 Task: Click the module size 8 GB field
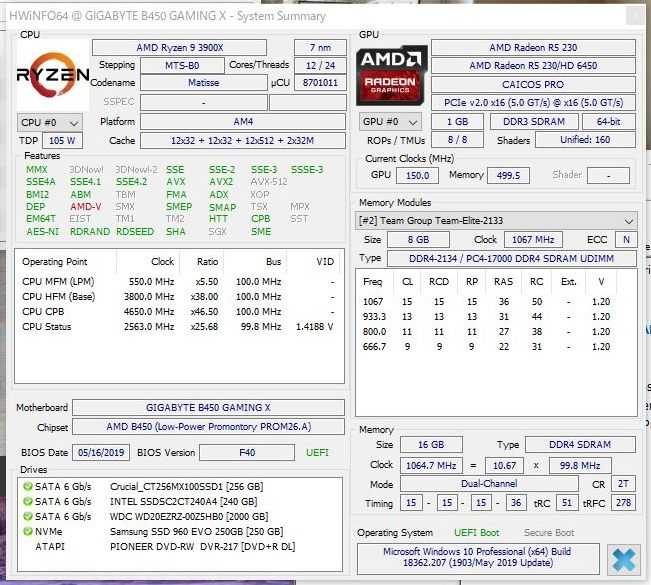[x=418, y=240]
